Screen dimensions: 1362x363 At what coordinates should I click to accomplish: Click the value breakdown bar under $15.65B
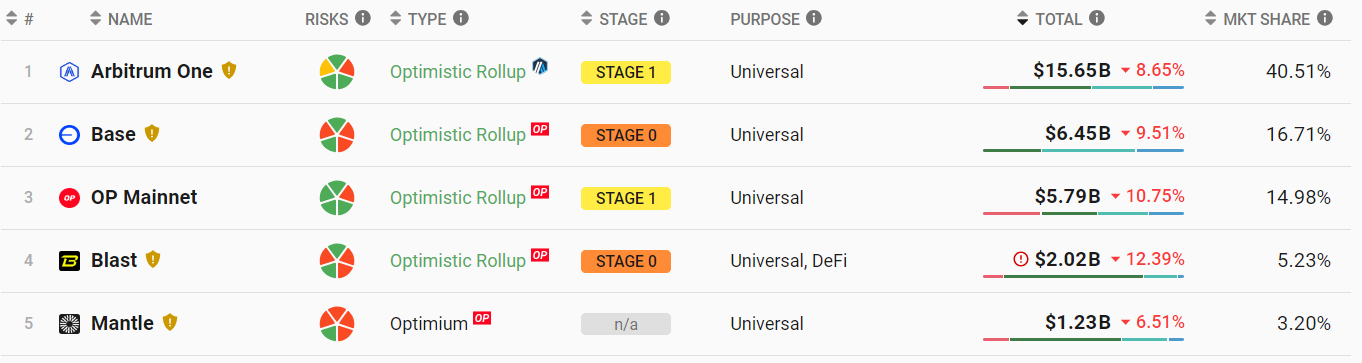(x=1084, y=88)
